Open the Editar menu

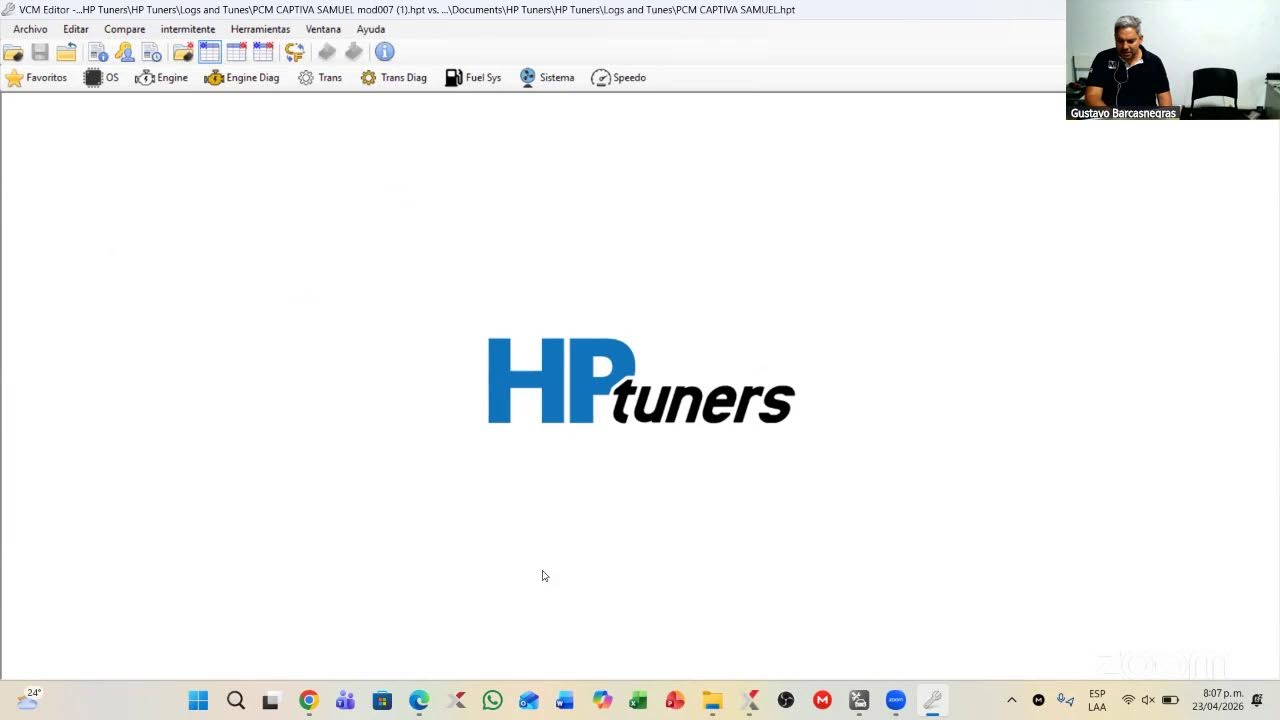[76, 29]
